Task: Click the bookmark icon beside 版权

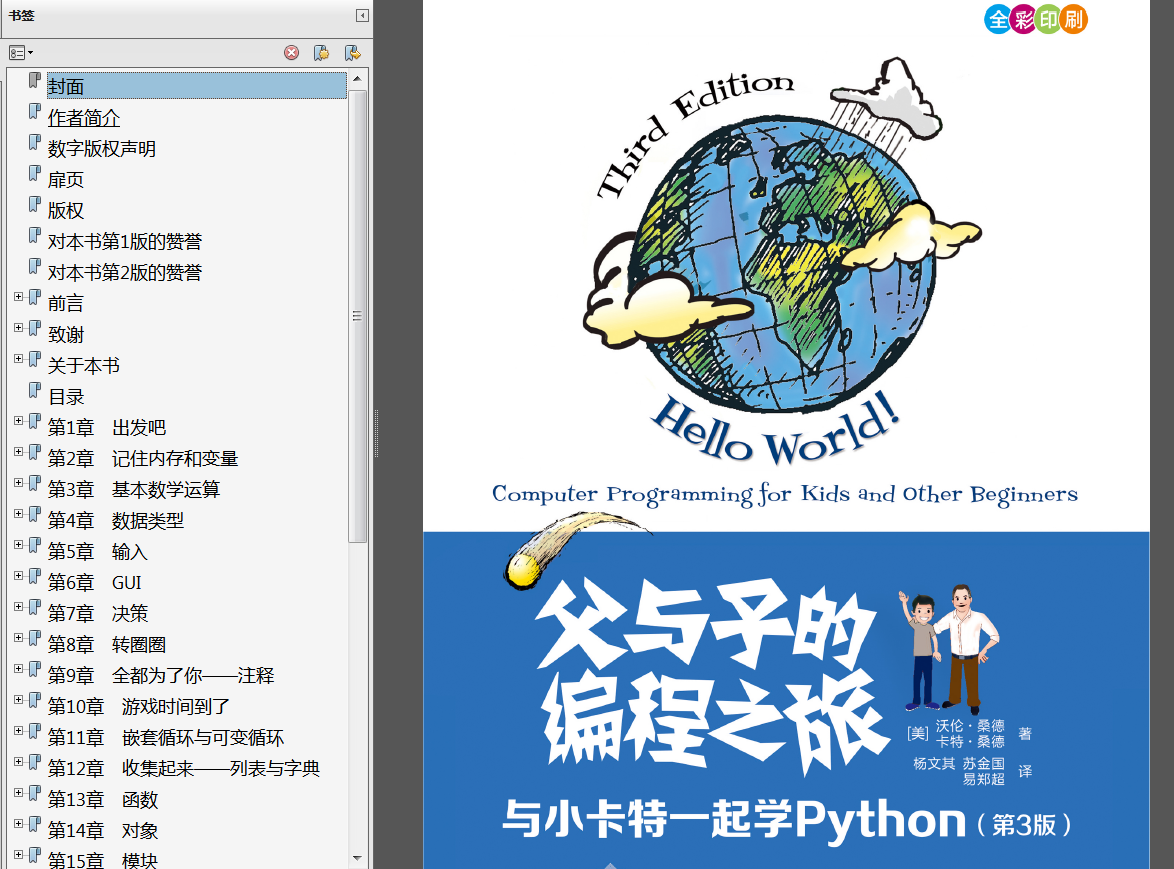Action: (34, 204)
